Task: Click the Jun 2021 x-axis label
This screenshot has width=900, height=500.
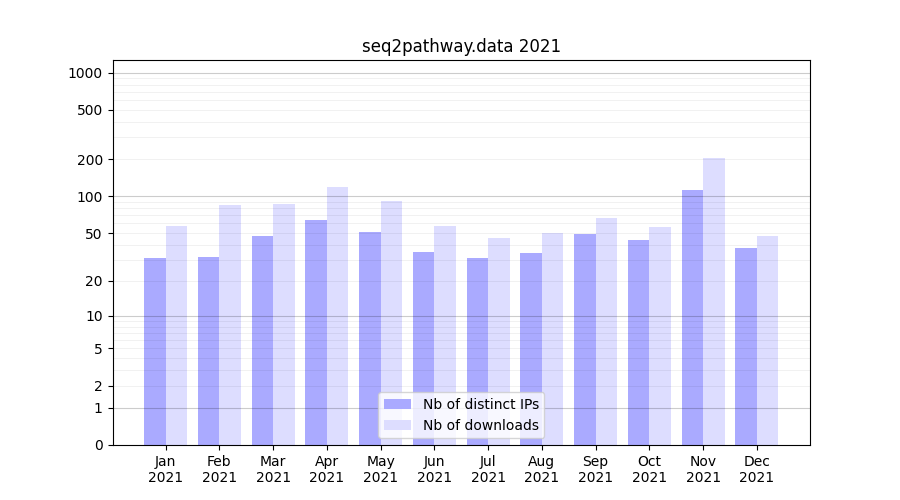Action: (434, 469)
